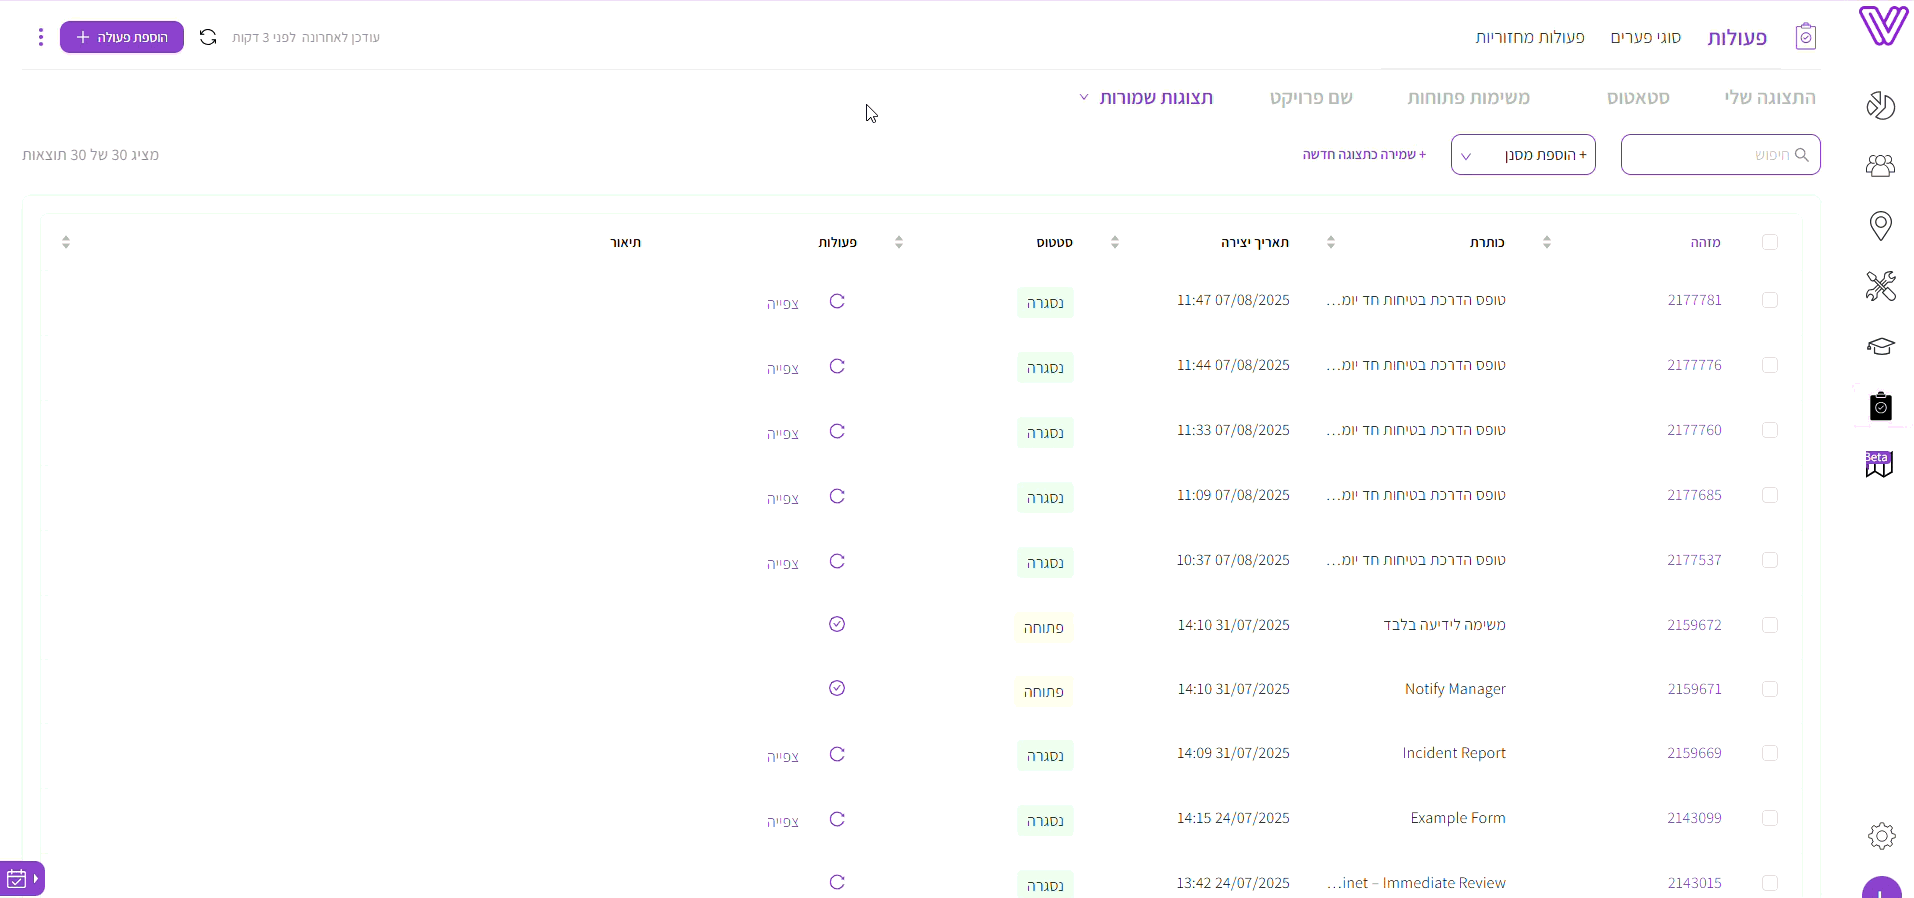Open record ID 2159671 link
This screenshot has width=1914, height=898.
1695,689
